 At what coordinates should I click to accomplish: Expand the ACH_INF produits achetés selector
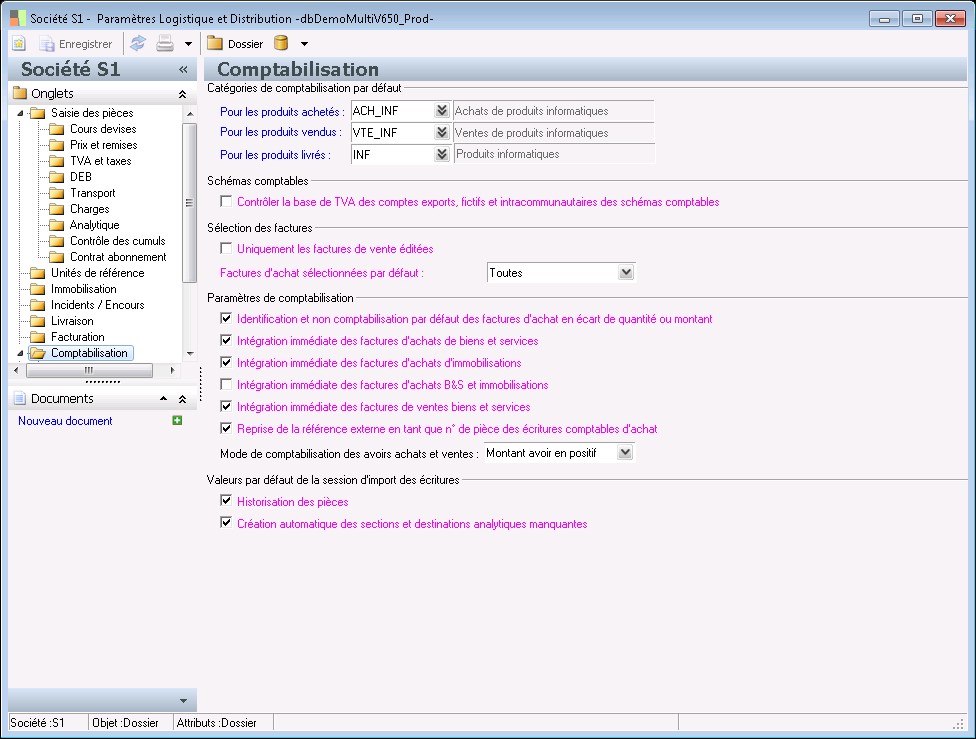[x=441, y=111]
